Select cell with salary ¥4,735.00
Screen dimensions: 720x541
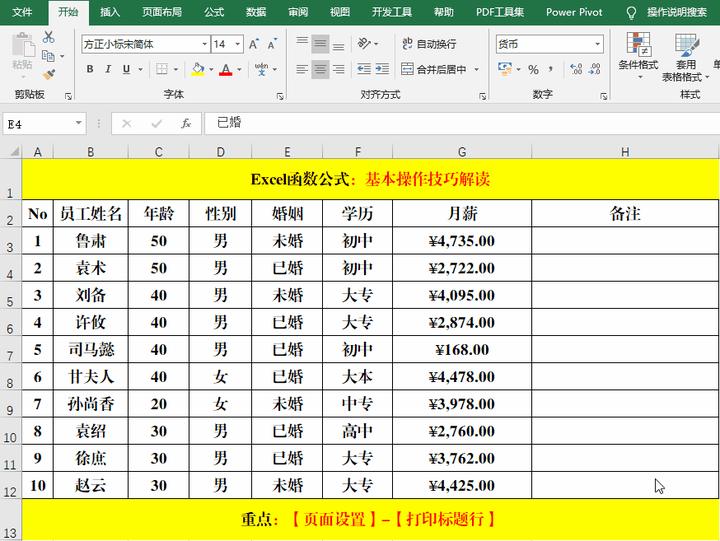462,241
